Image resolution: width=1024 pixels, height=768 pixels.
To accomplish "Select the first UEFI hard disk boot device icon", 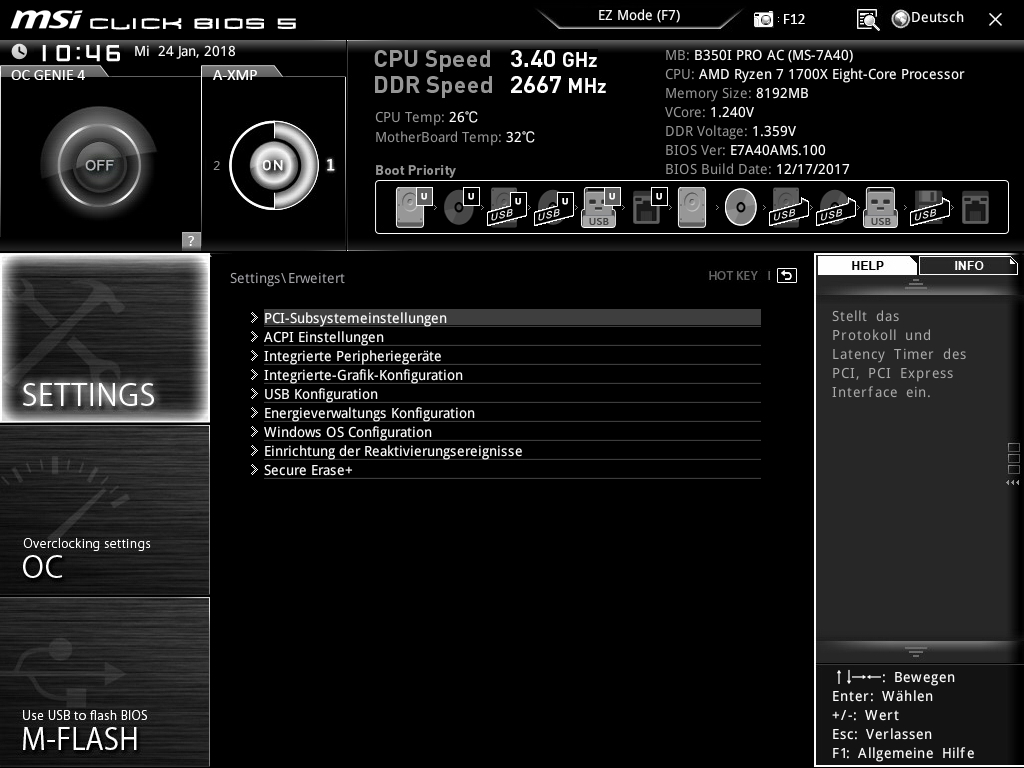I will (414, 208).
